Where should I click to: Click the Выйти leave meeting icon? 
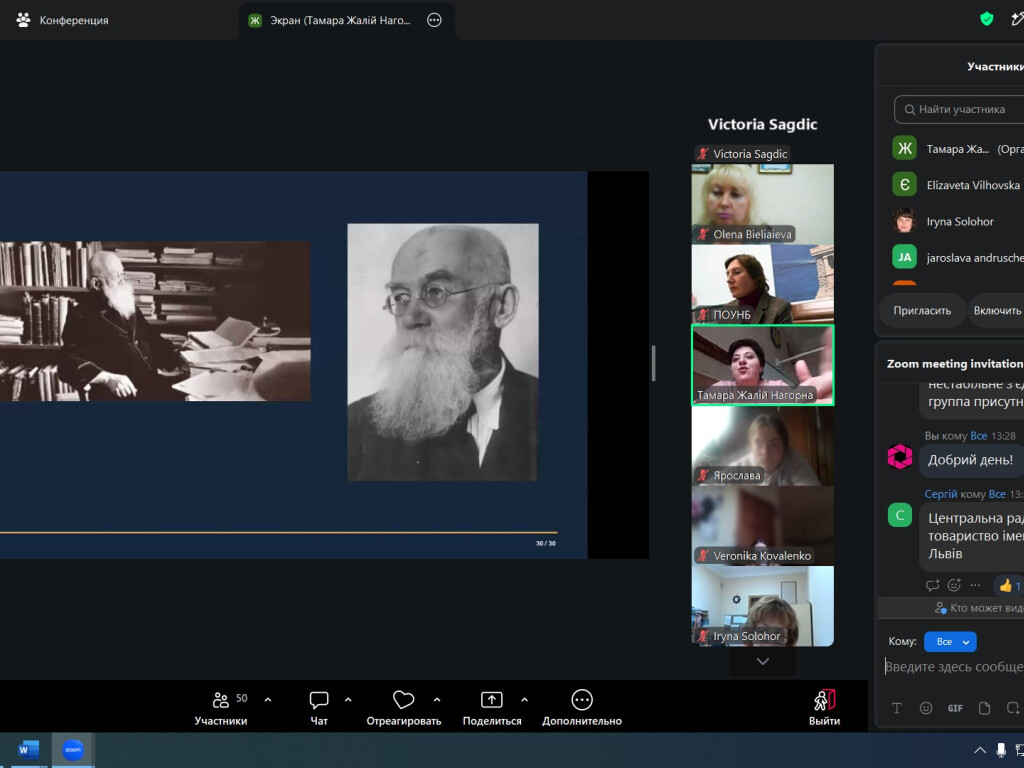pyautogui.click(x=825, y=700)
